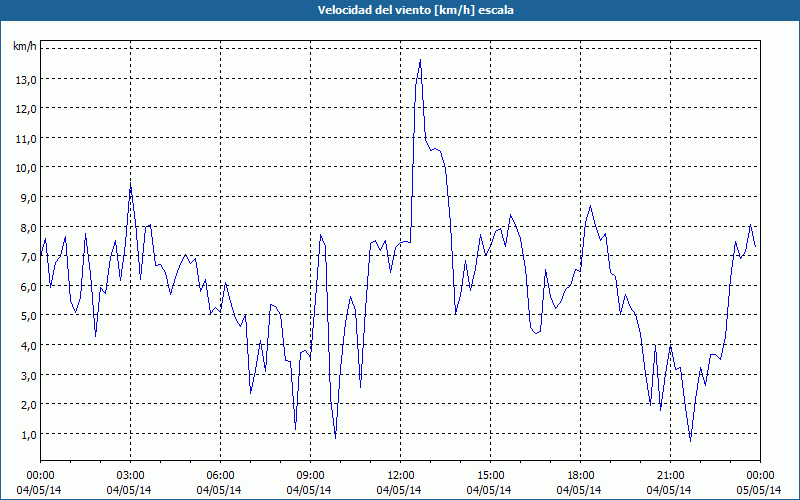Image resolution: width=800 pixels, height=500 pixels.
Task: Pick the '8,0' y-axis label
Action: point(27,227)
